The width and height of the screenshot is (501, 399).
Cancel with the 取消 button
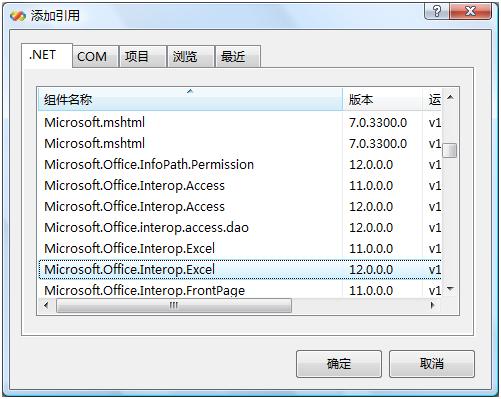point(432,364)
